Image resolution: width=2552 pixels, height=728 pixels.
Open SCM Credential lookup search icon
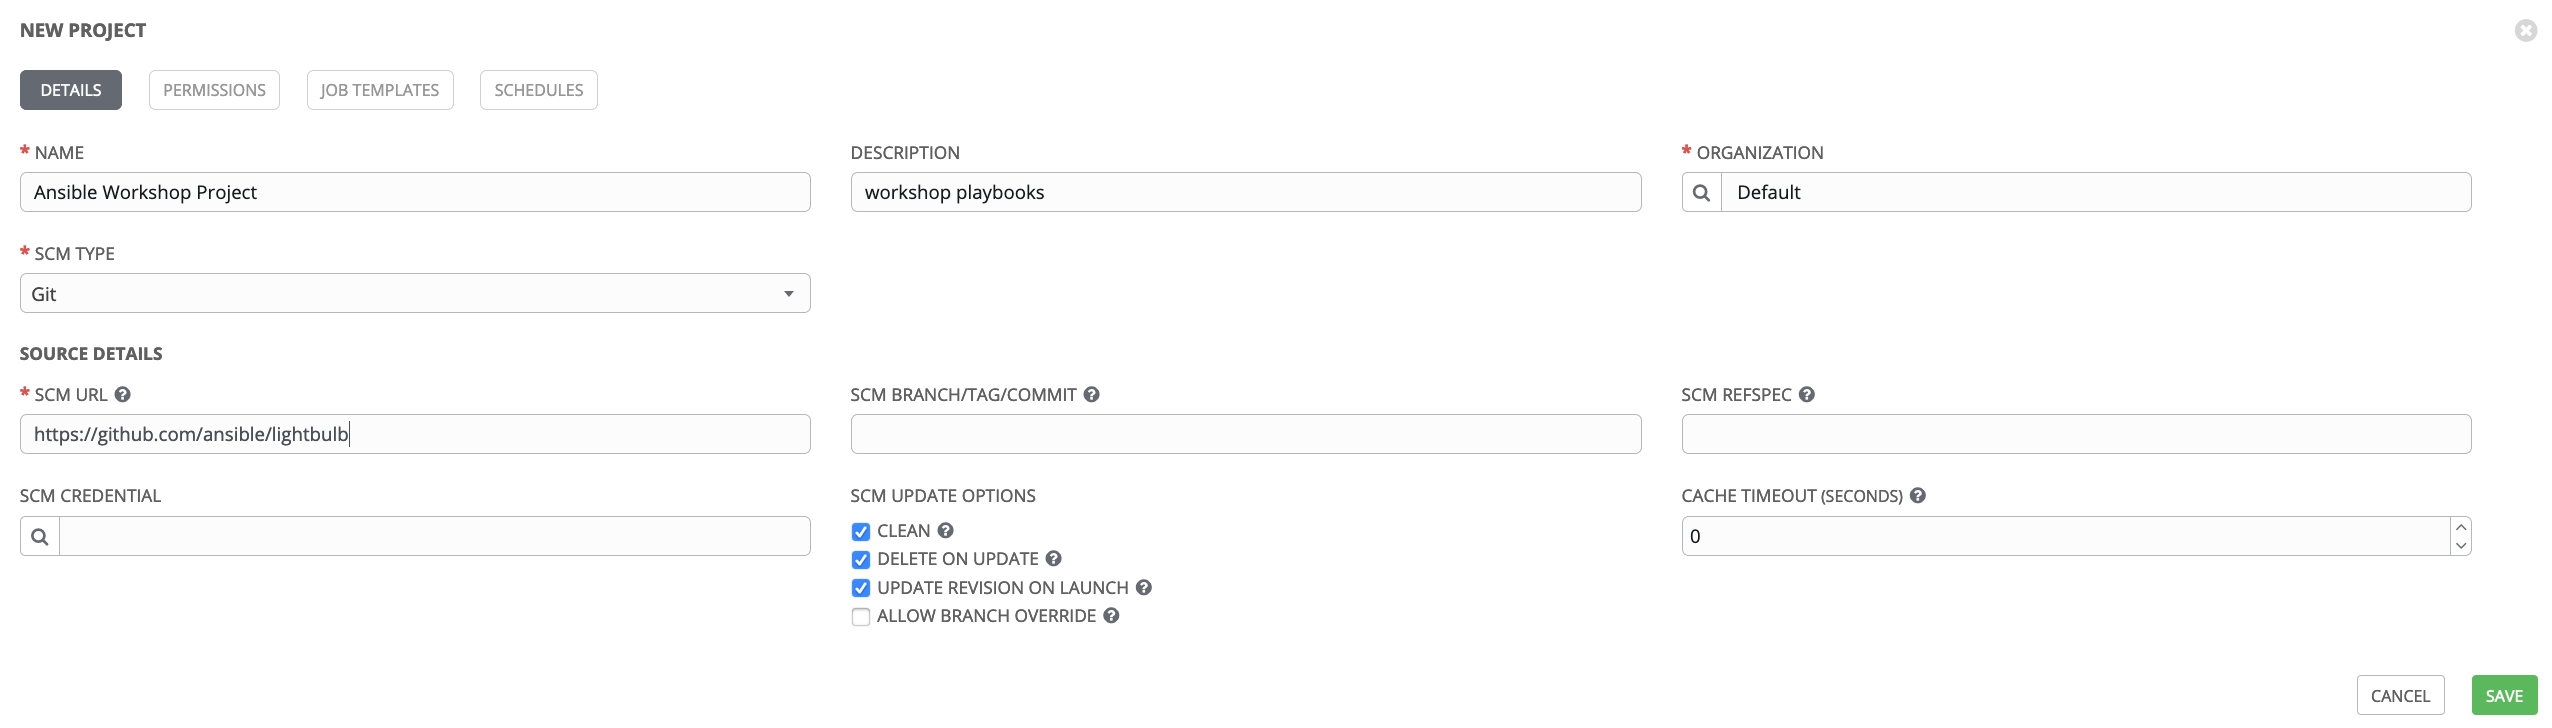(x=40, y=536)
